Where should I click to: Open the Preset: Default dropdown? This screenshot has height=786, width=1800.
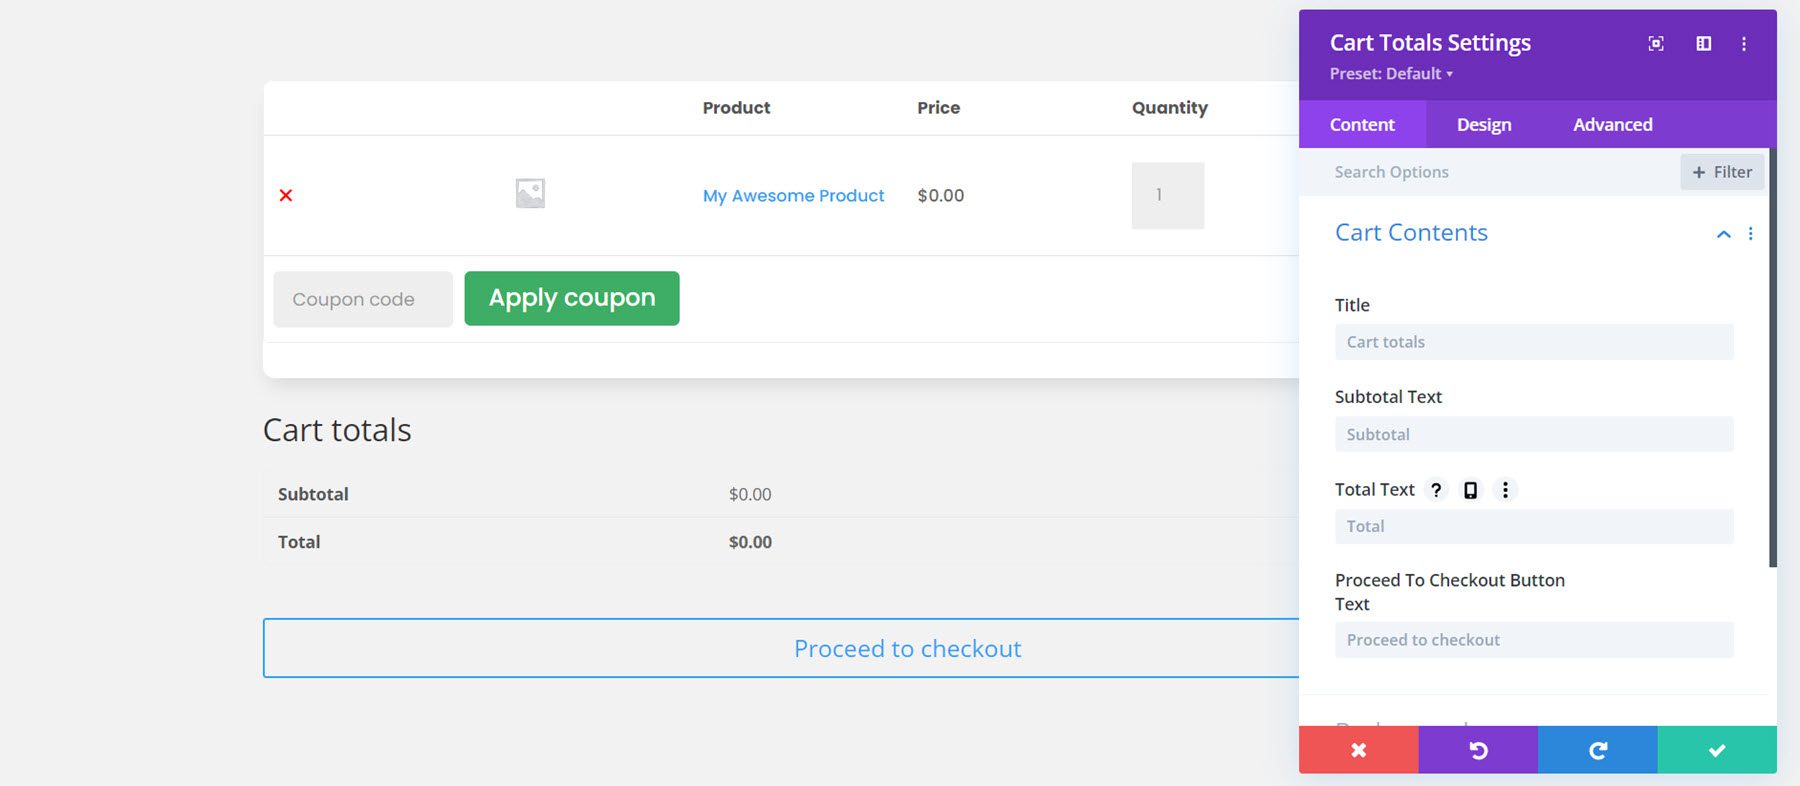[x=1391, y=74]
